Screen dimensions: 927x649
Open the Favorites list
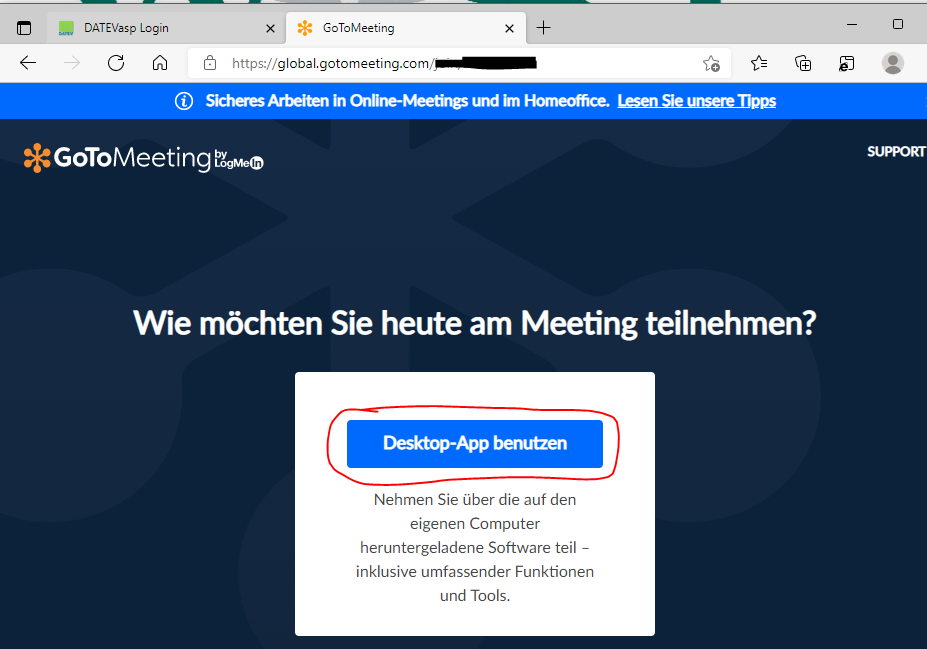click(759, 63)
